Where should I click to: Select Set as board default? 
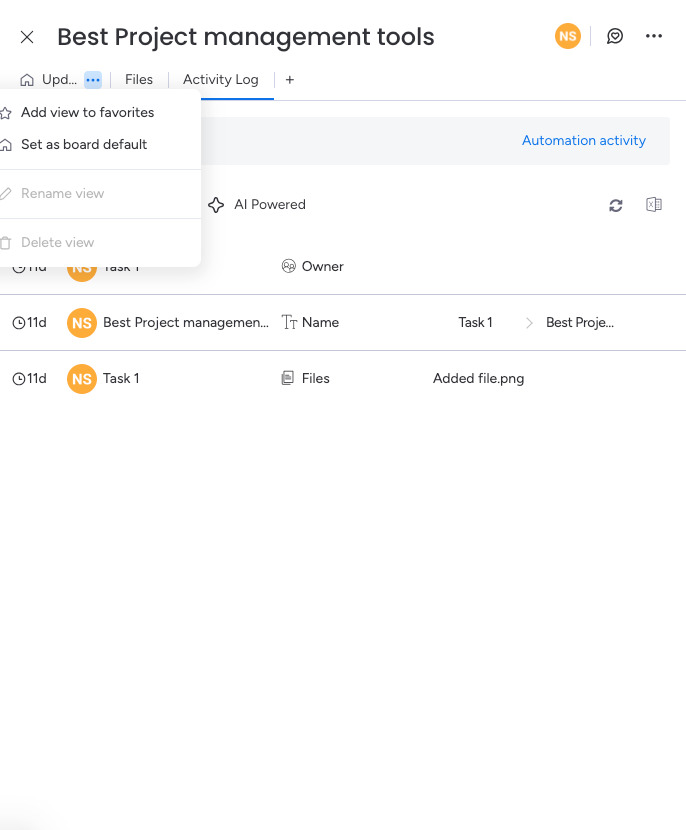coord(85,145)
